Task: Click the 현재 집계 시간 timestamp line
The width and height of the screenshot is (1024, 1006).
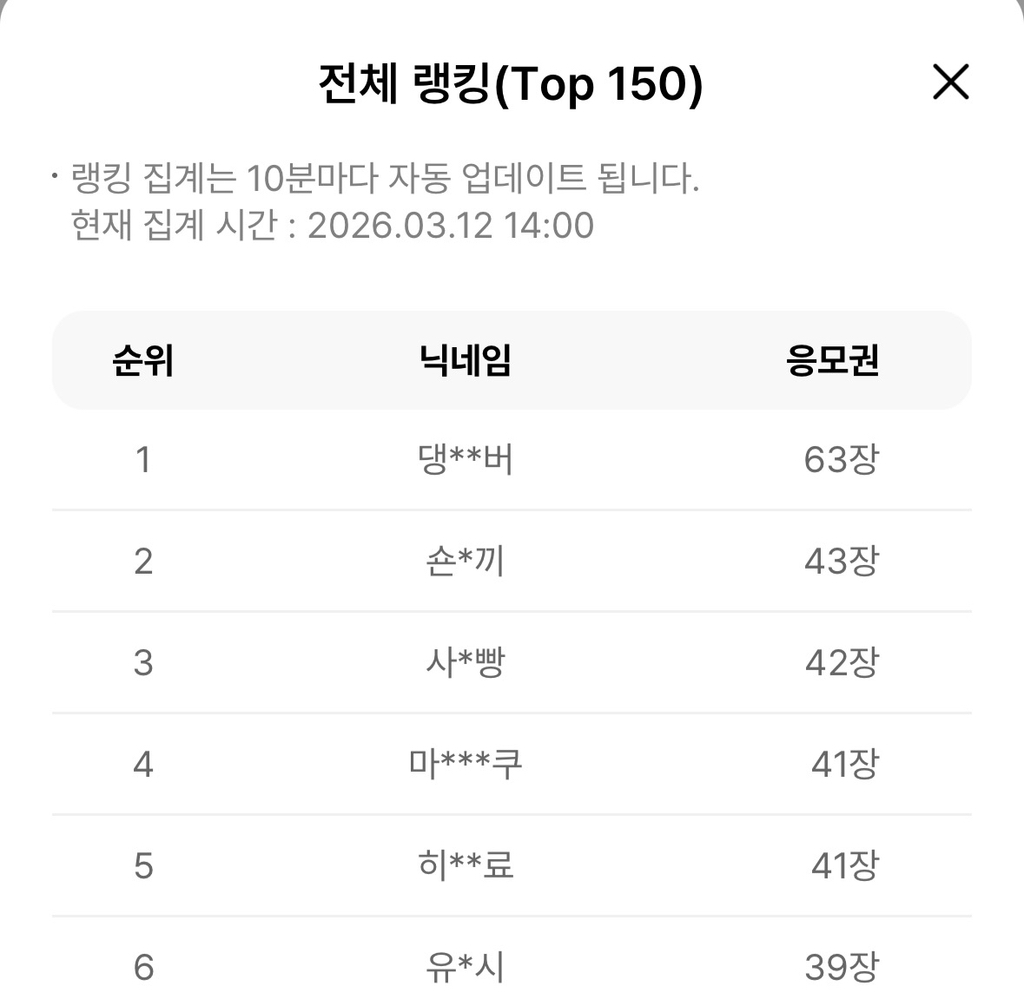Action: coord(332,225)
